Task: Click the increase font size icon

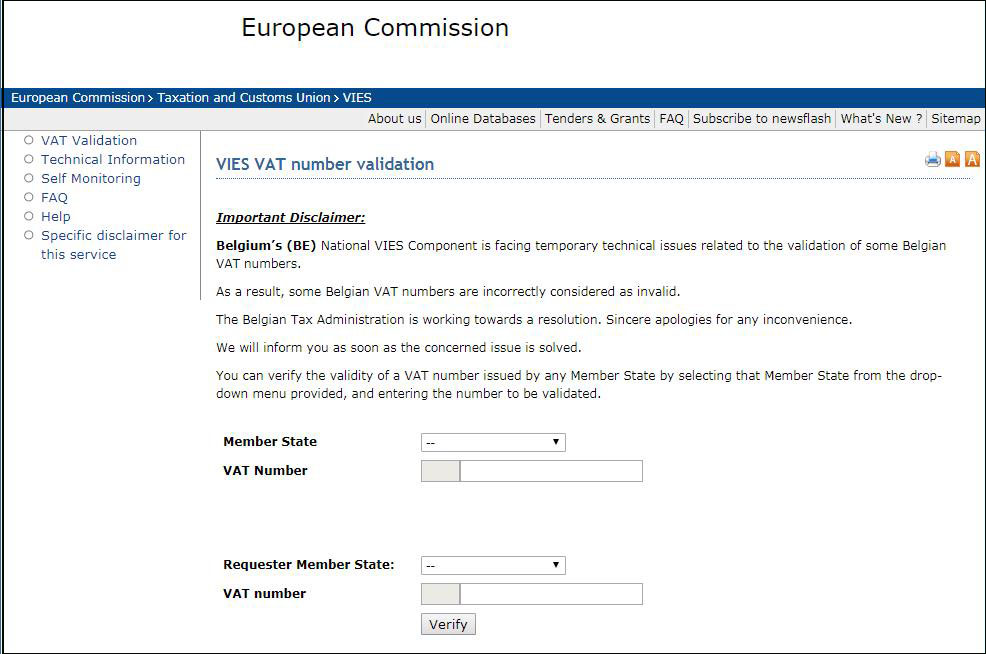Action: coord(971,159)
